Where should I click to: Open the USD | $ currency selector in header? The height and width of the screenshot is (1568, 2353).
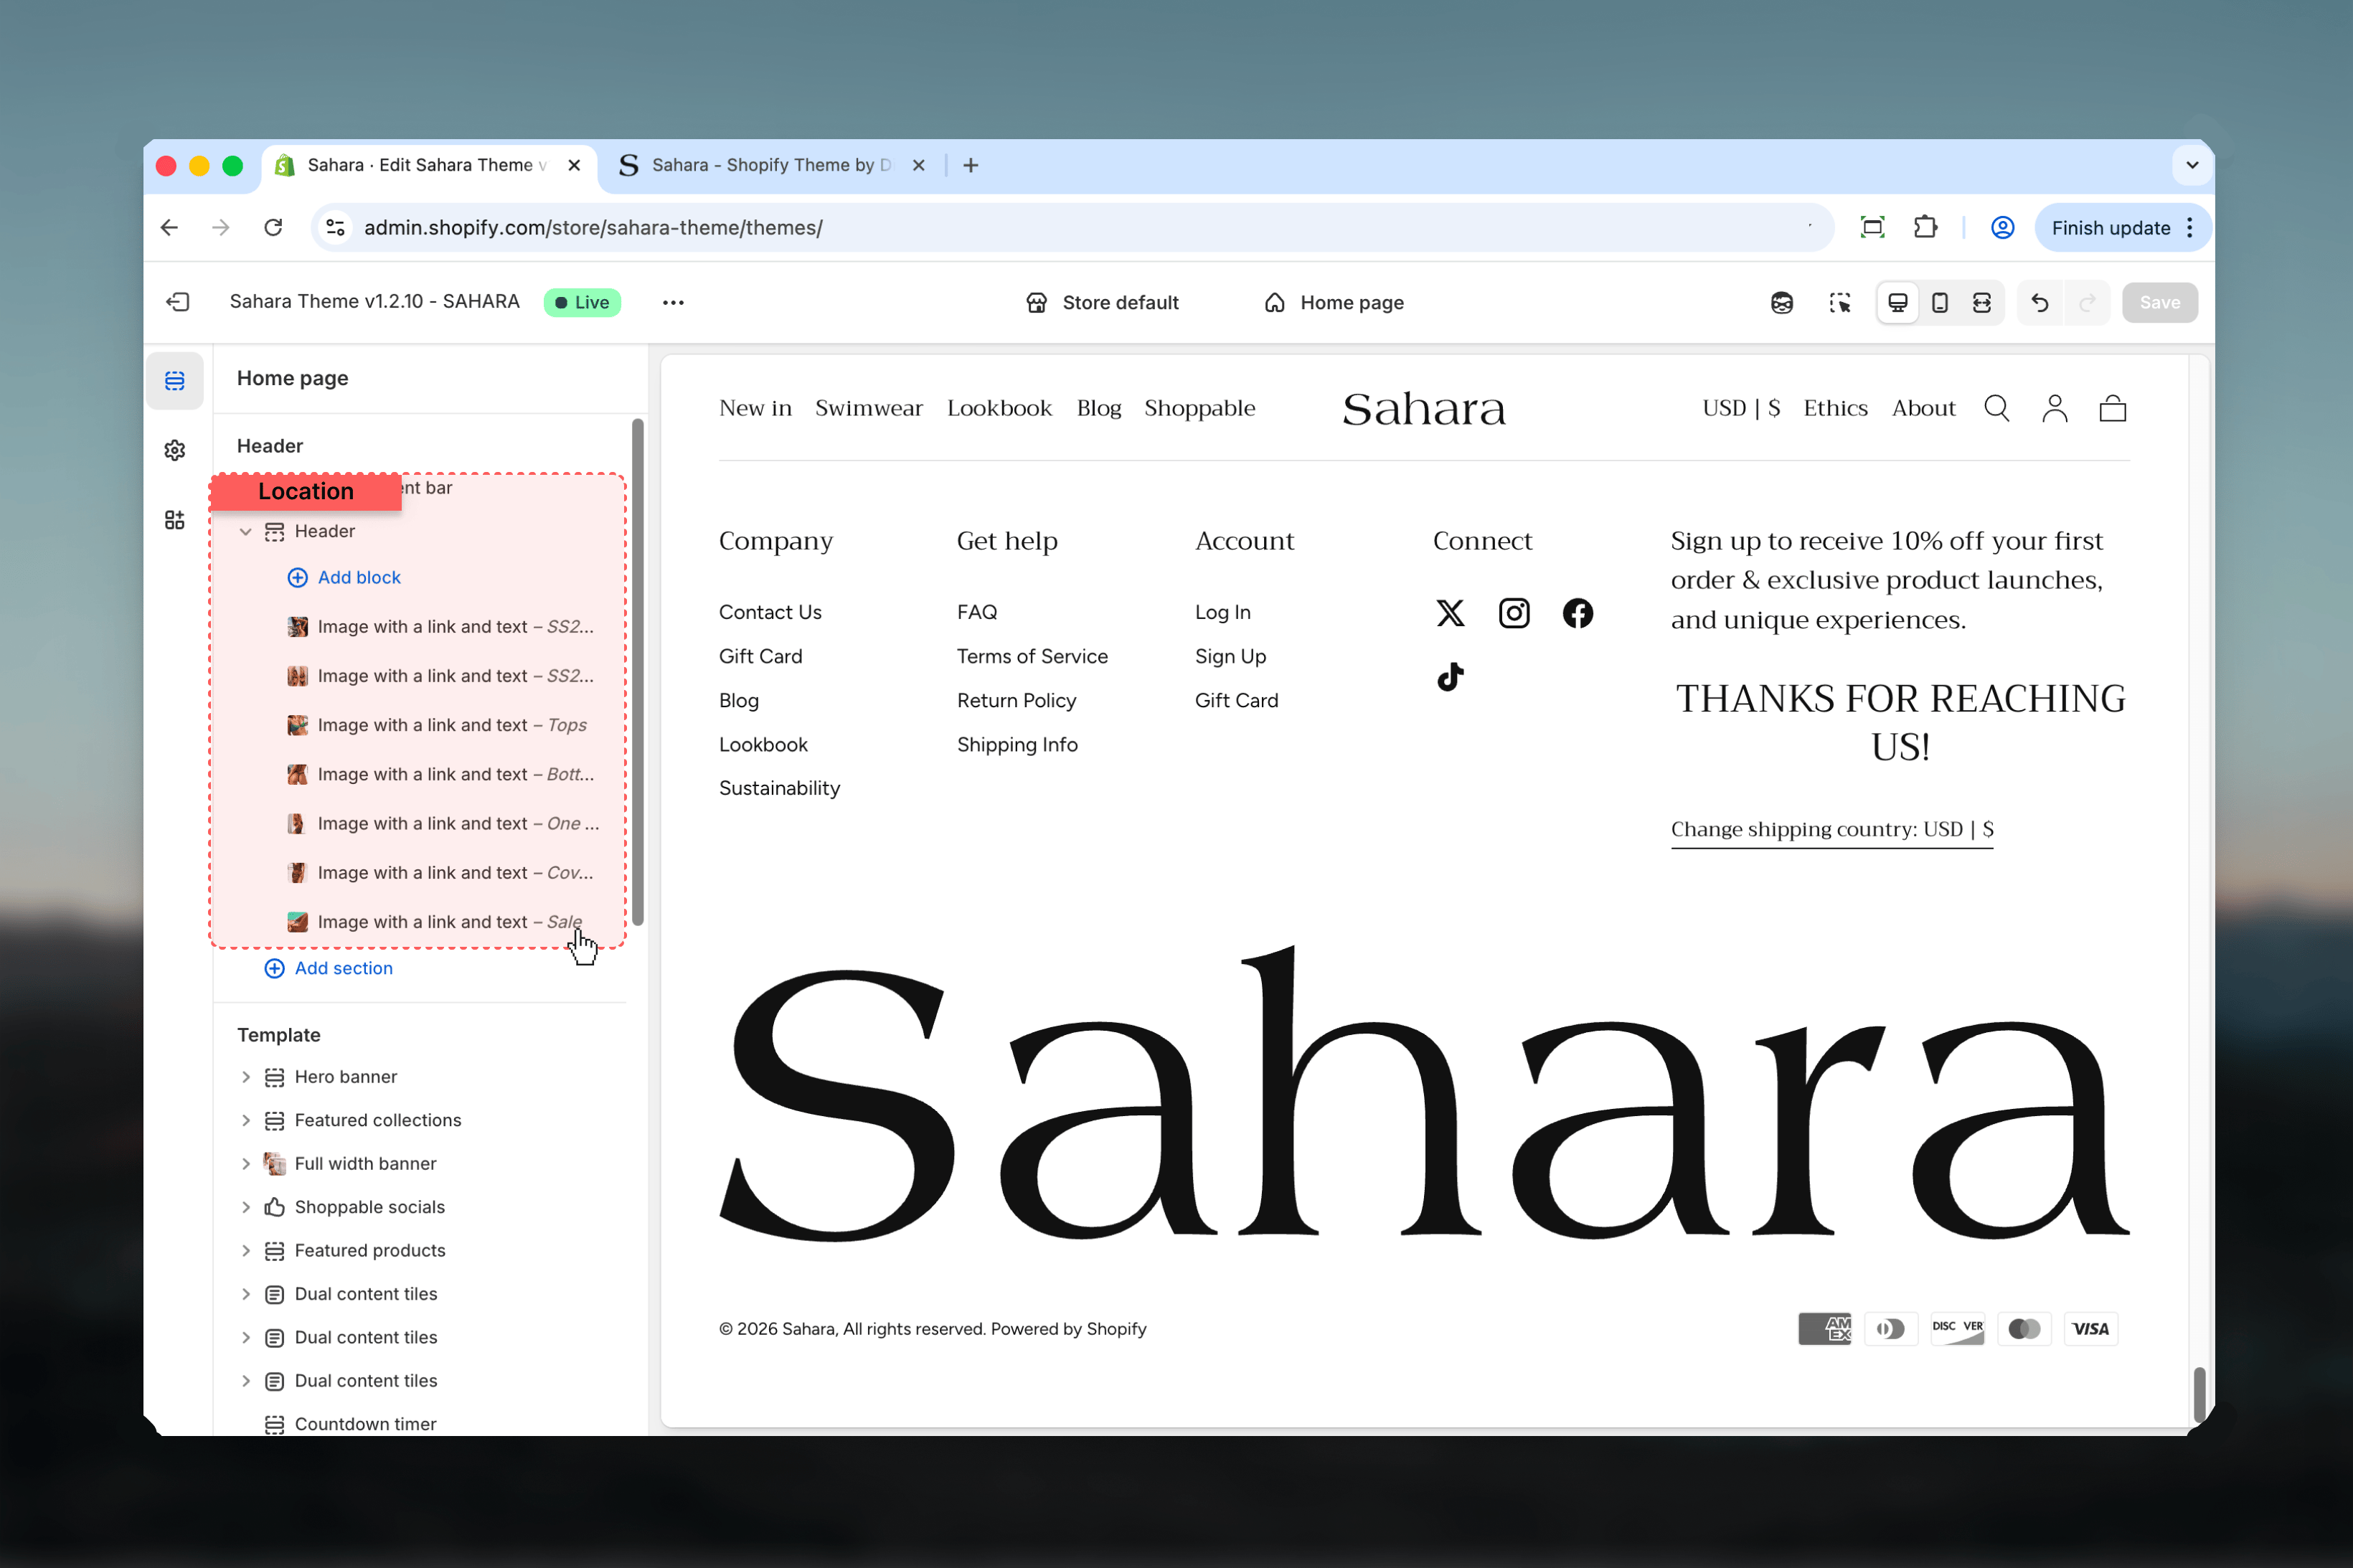pos(1741,408)
